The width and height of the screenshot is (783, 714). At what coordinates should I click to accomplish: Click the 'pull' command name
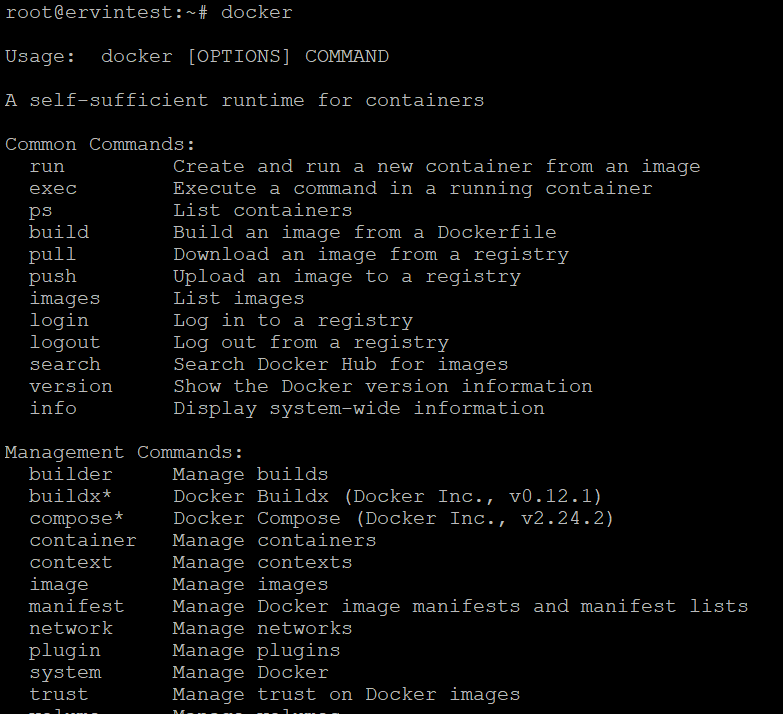[52, 255]
